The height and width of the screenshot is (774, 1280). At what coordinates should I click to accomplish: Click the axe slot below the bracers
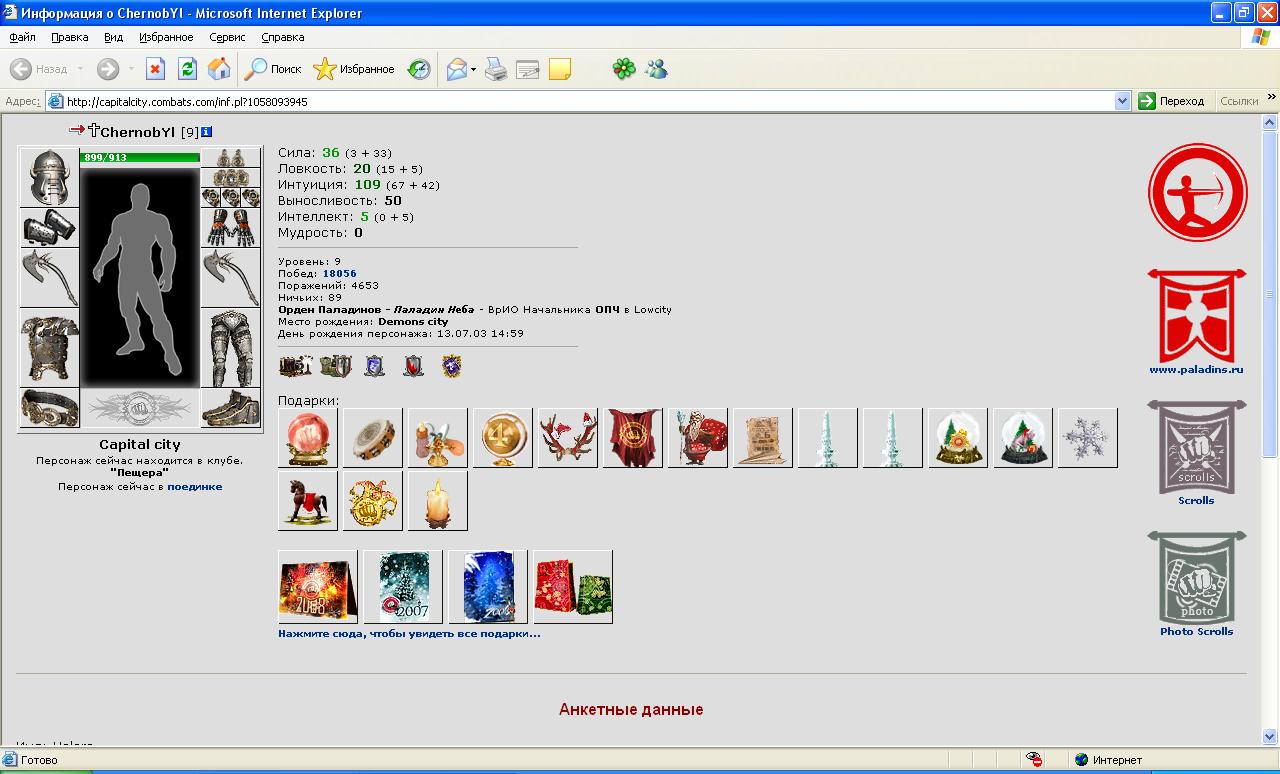click(x=49, y=278)
